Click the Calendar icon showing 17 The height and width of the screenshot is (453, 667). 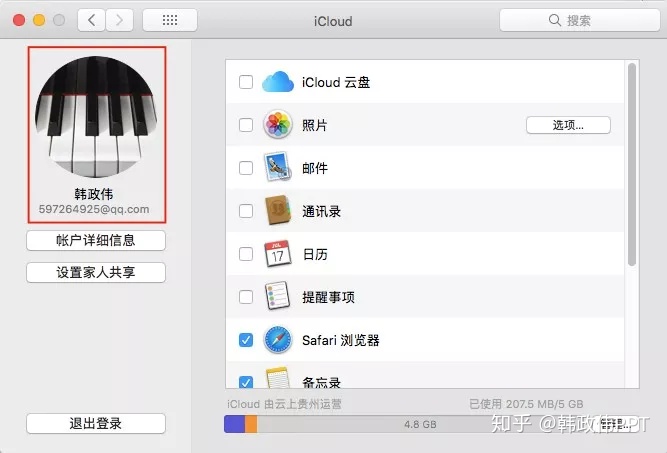[x=278, y=254]
